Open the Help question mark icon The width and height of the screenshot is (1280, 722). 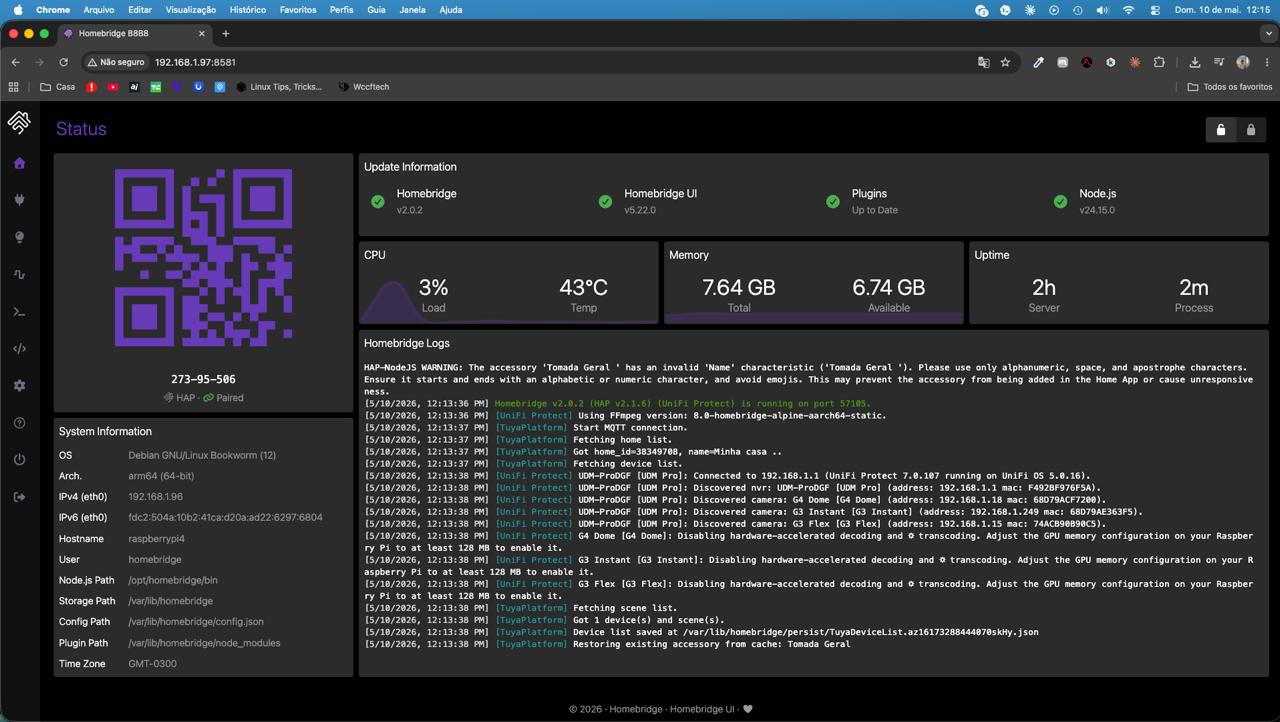coord(19,423)
